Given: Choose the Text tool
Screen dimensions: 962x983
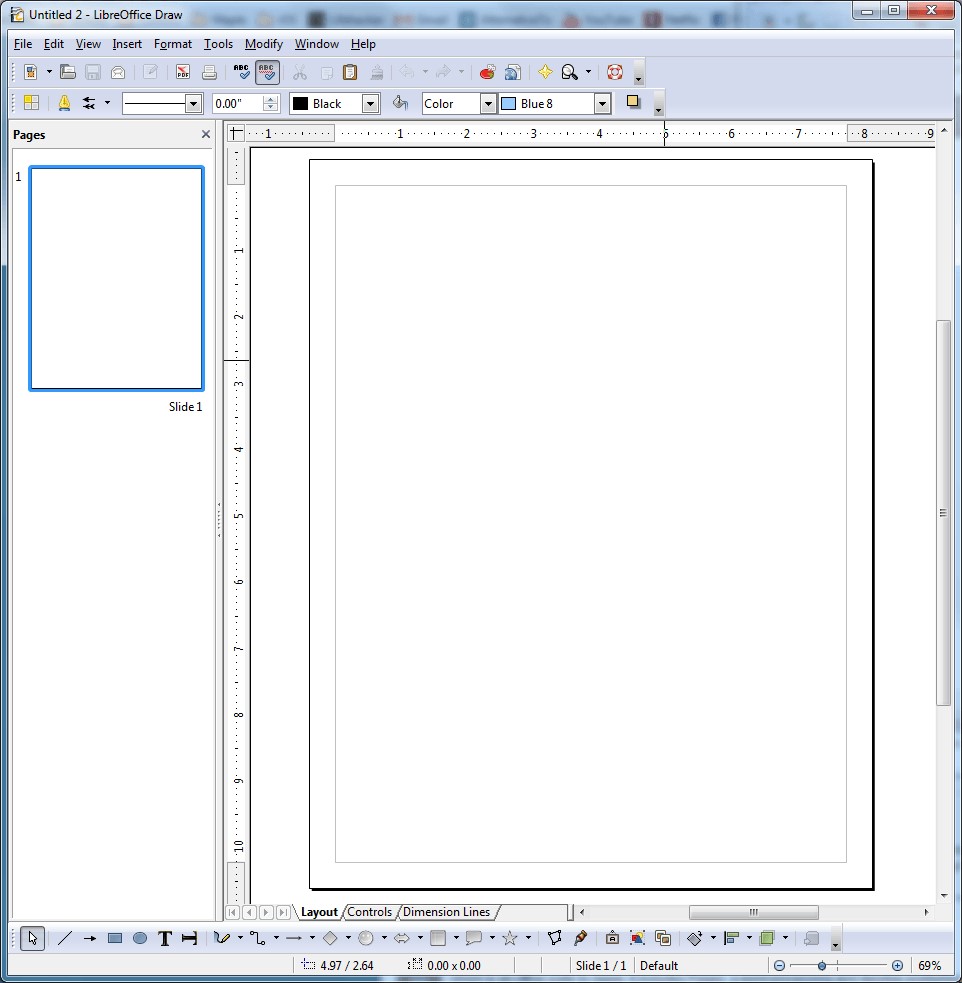Looking at the screenshot, I should pos(164,938).
